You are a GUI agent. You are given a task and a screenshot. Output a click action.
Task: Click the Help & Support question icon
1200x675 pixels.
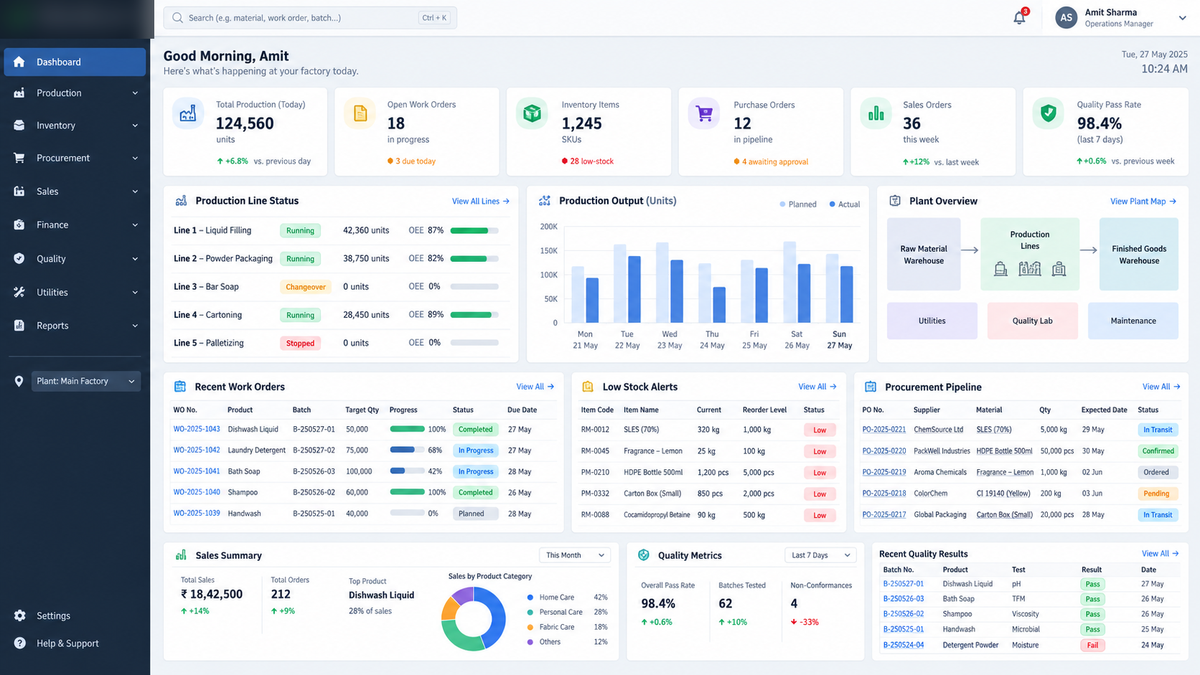pos(19,643)
